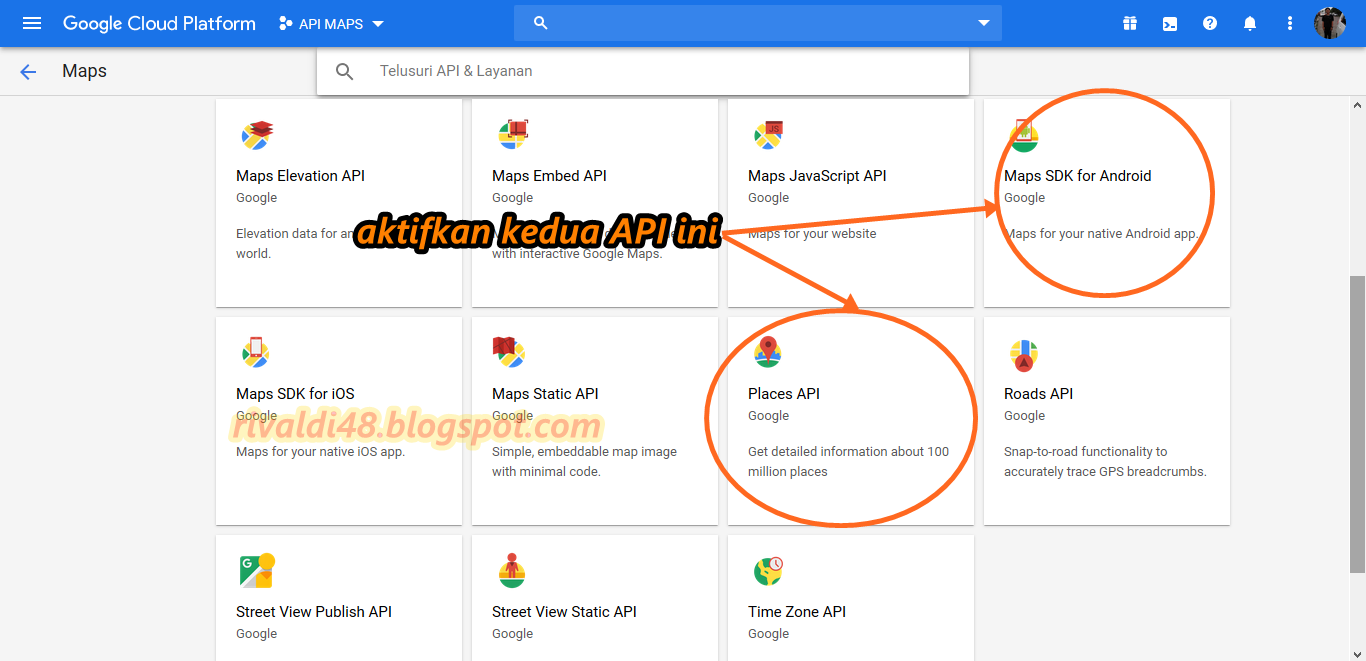
Task: Click the Google Cloud Platform logo text
Action: coord(159,23)
